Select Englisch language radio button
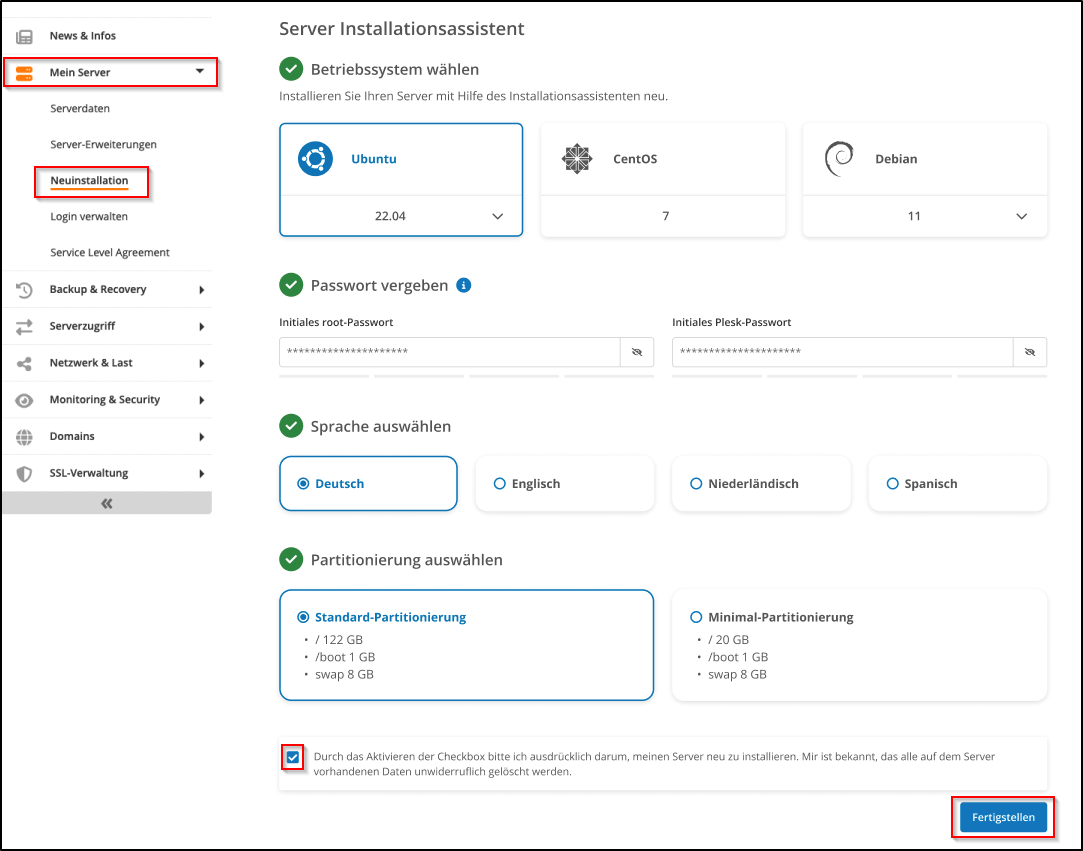1083x851 pixels. [x=500, y=484]
